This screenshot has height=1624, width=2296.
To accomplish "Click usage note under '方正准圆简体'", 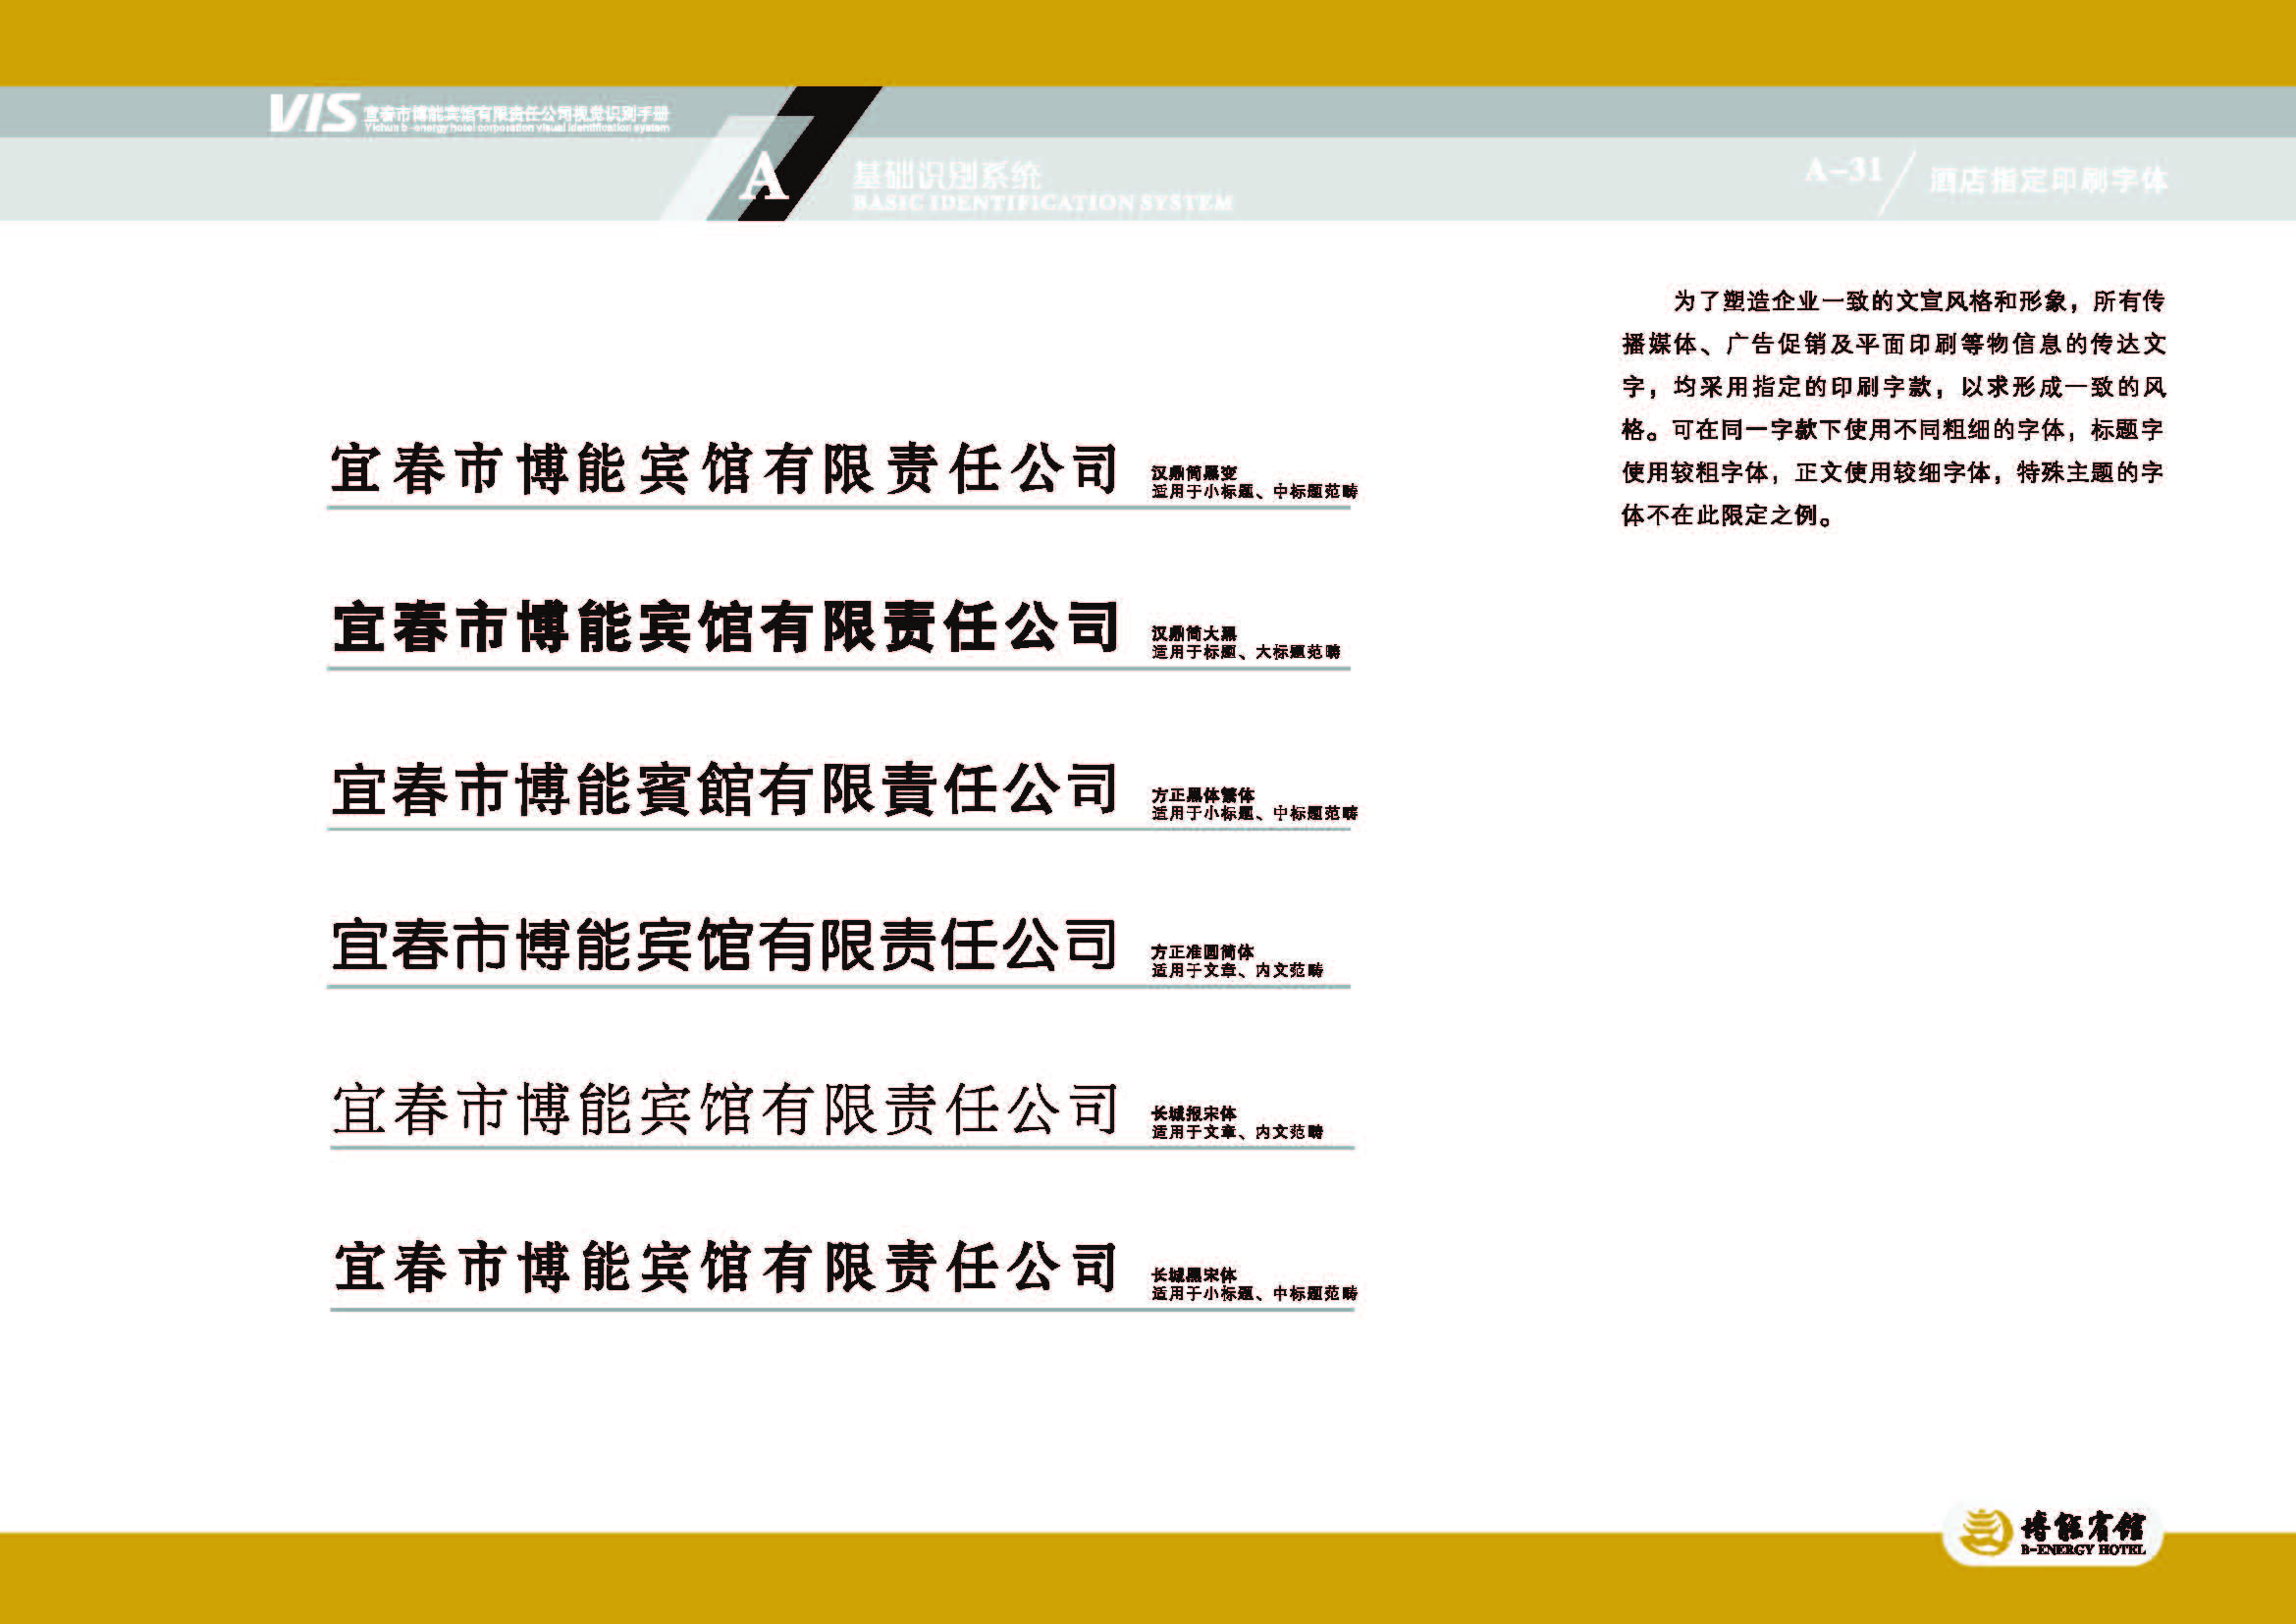I will [x=1237, y=970].
